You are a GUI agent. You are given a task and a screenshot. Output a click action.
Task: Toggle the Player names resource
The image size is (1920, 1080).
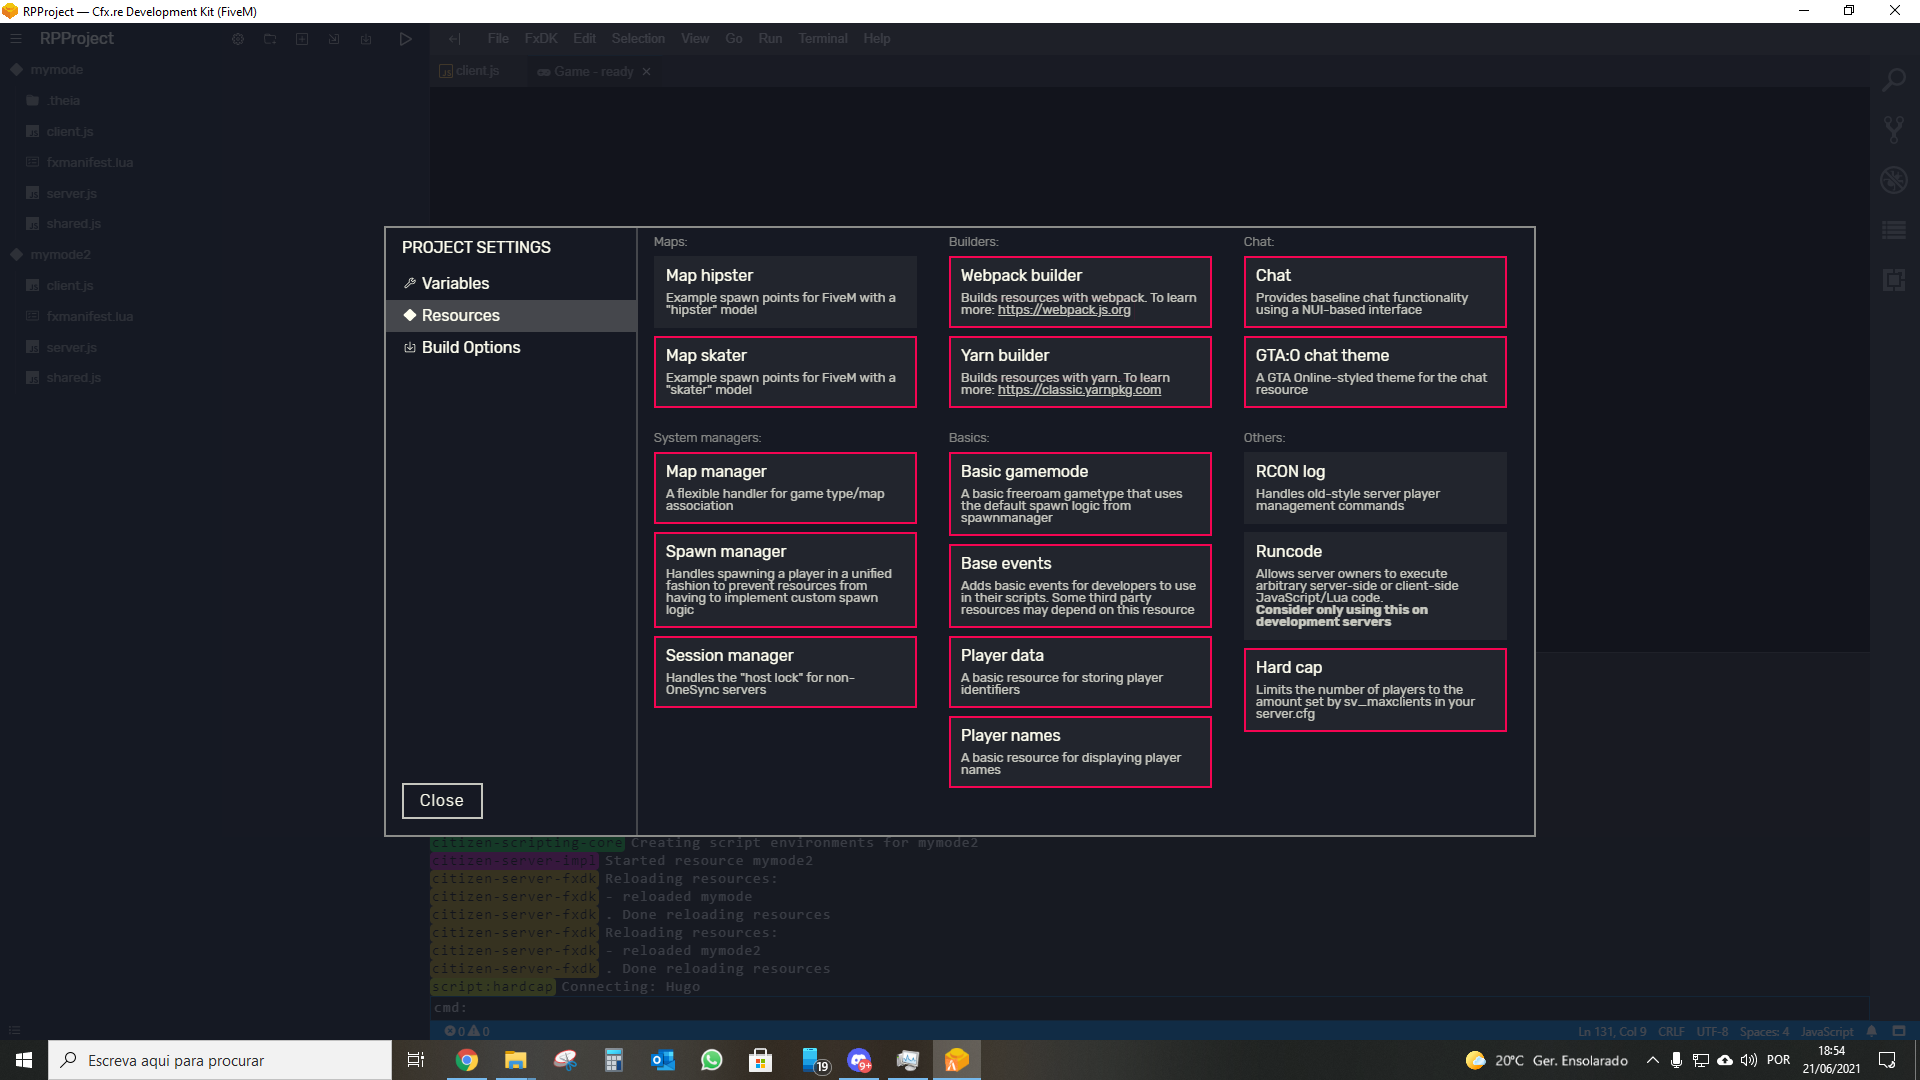coord(1080,752)
